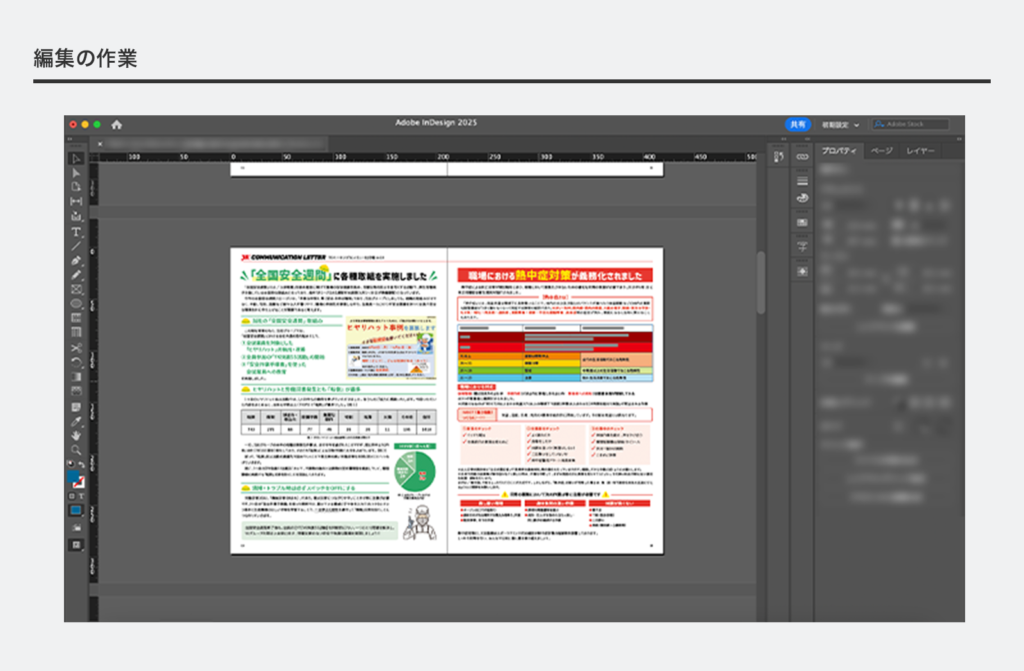The image size is (1024, 671).
Task: Click the Adobe Stock search field
Action: coord(910,124)
